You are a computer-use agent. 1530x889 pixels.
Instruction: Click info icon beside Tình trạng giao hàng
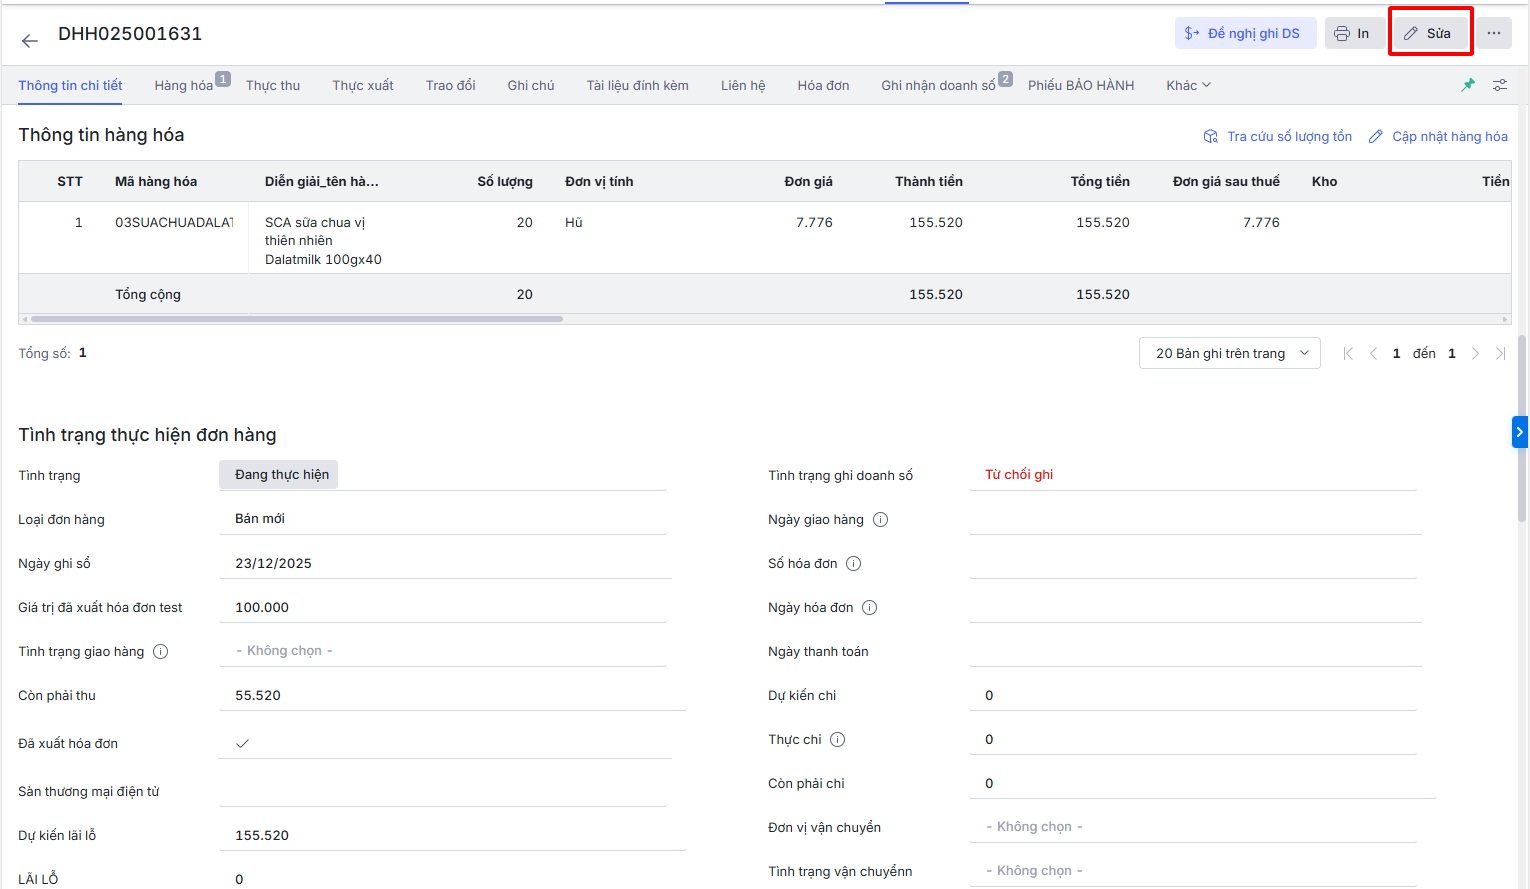(160, 651)
